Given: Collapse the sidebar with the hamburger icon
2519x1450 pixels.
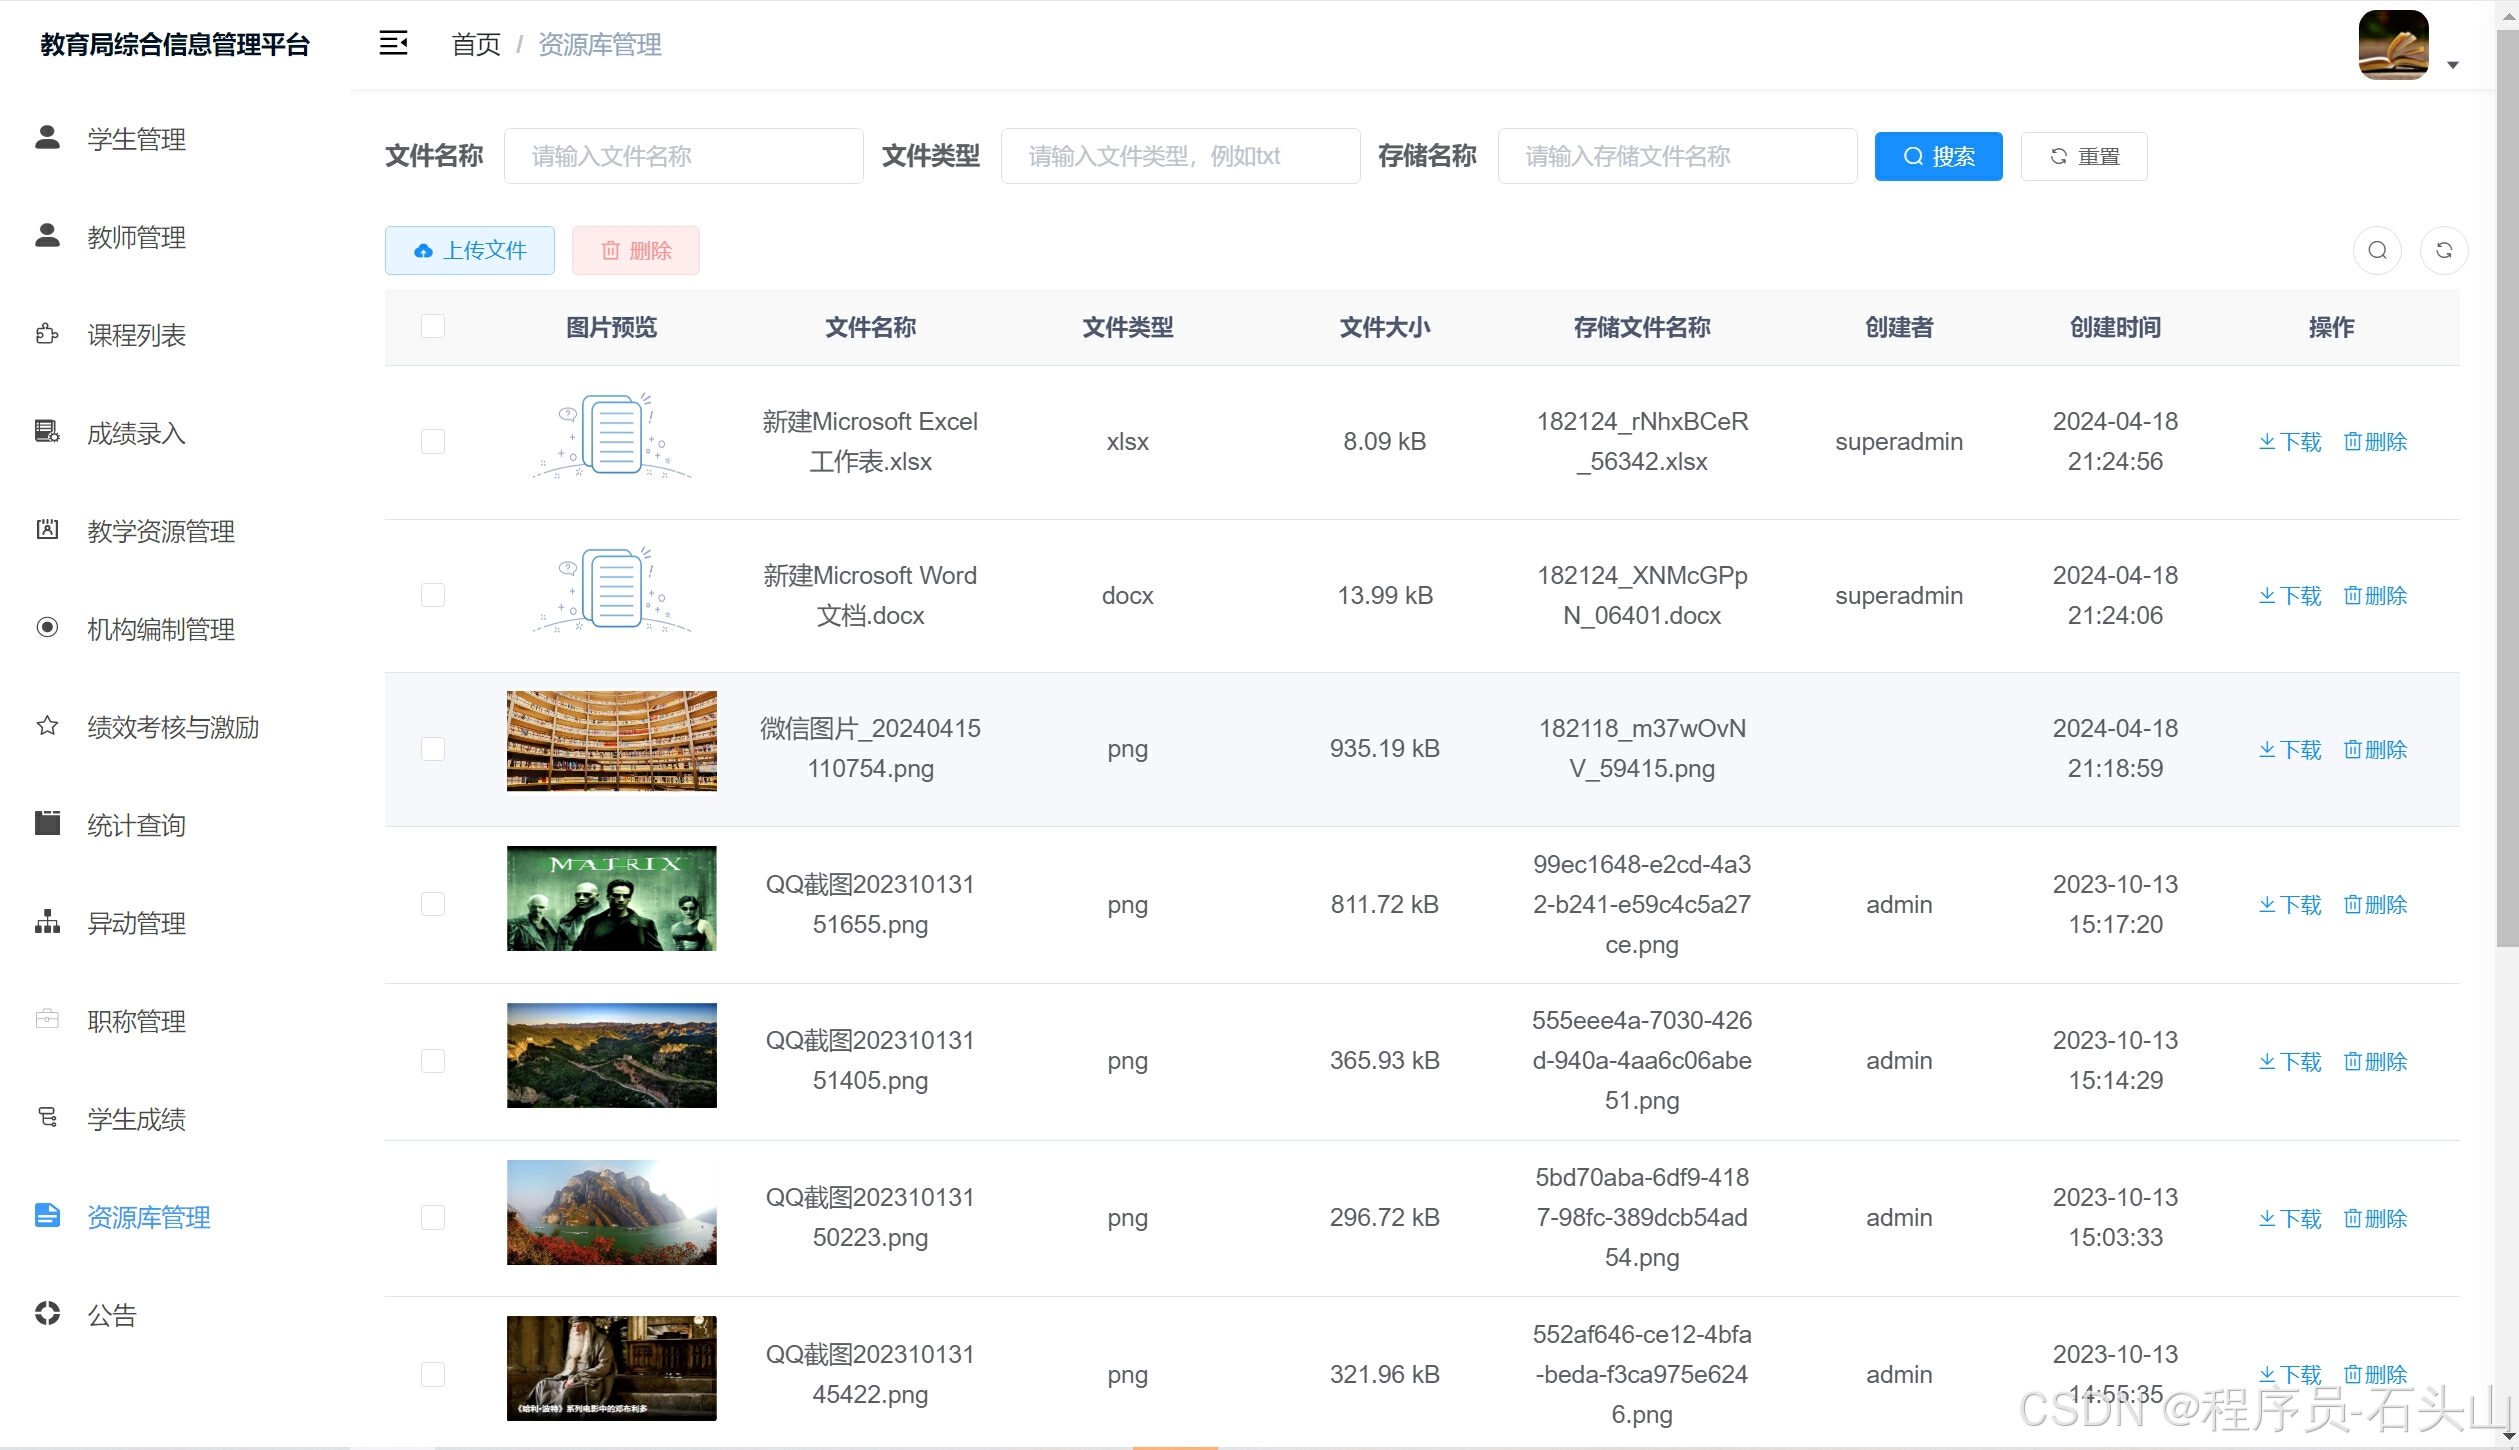Looking at the screenshot, I should pyautogui.click(x=393, y=43).
